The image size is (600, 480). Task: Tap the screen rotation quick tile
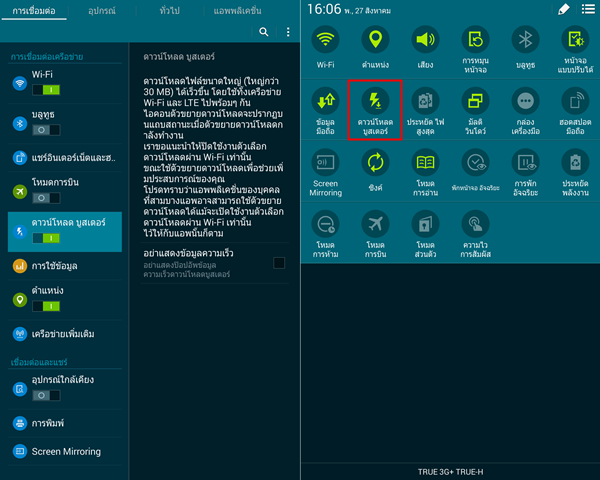point(475,46)
